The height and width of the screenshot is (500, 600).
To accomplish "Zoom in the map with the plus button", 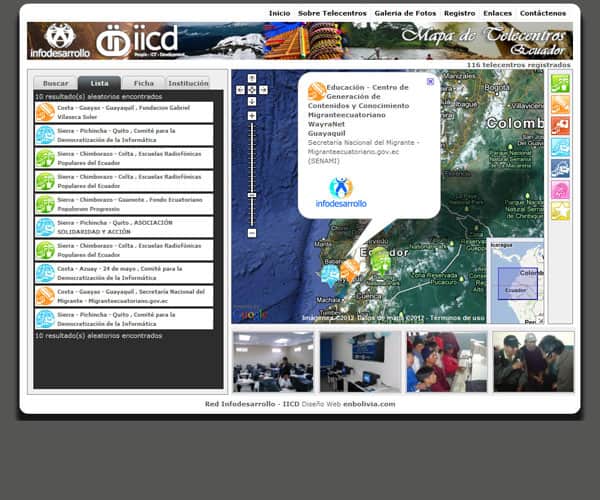I will (252, 116).
